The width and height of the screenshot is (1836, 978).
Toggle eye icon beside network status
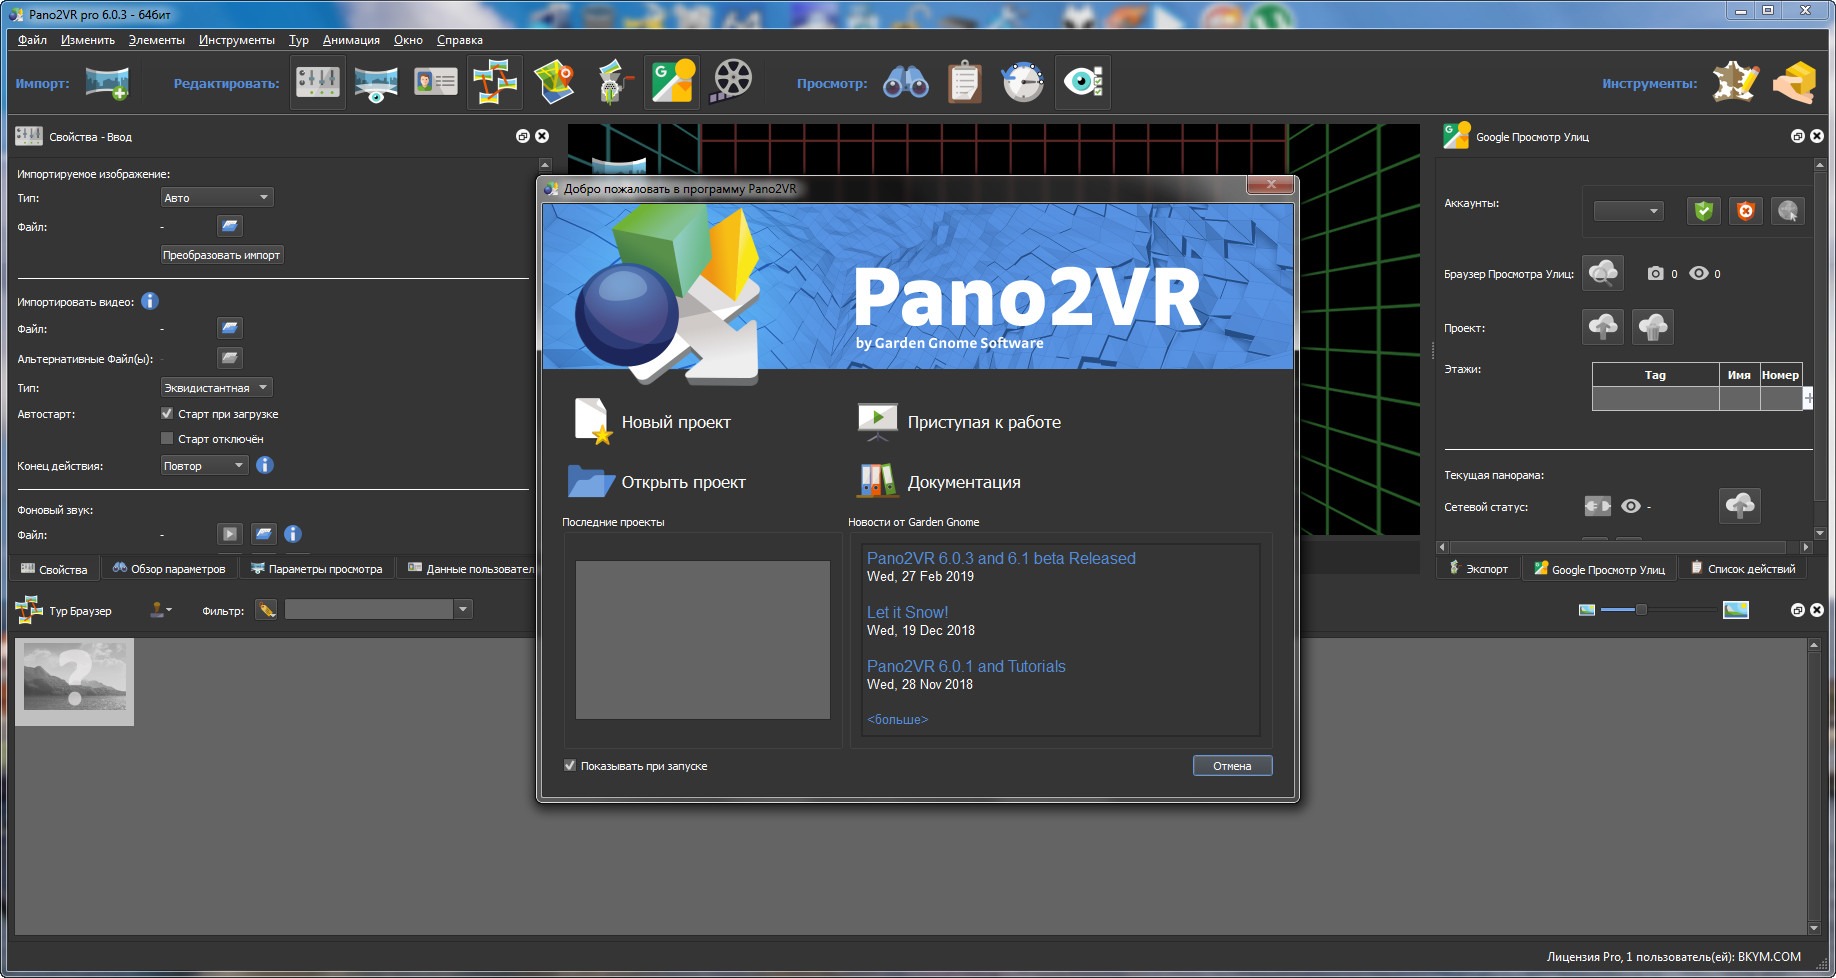point(1631,506)
